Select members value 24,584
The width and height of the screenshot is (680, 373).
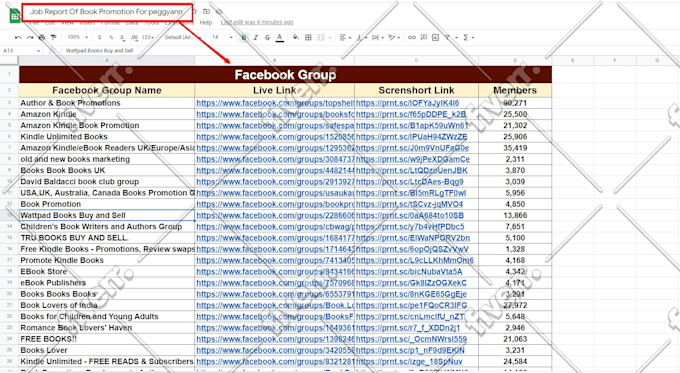[515, 362]
